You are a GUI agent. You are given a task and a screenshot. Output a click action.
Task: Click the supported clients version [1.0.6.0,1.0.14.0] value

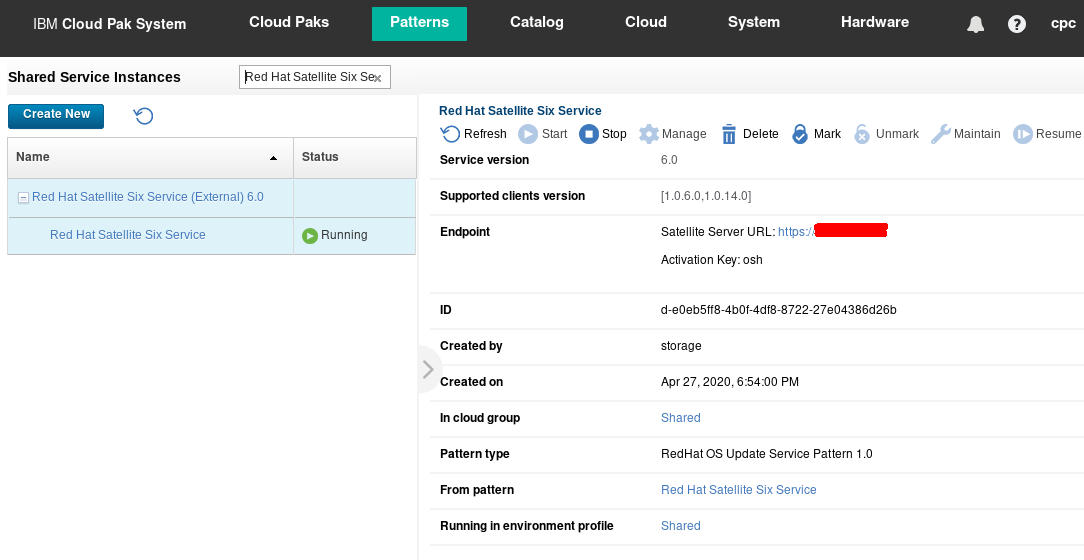[x=706, y=196]
